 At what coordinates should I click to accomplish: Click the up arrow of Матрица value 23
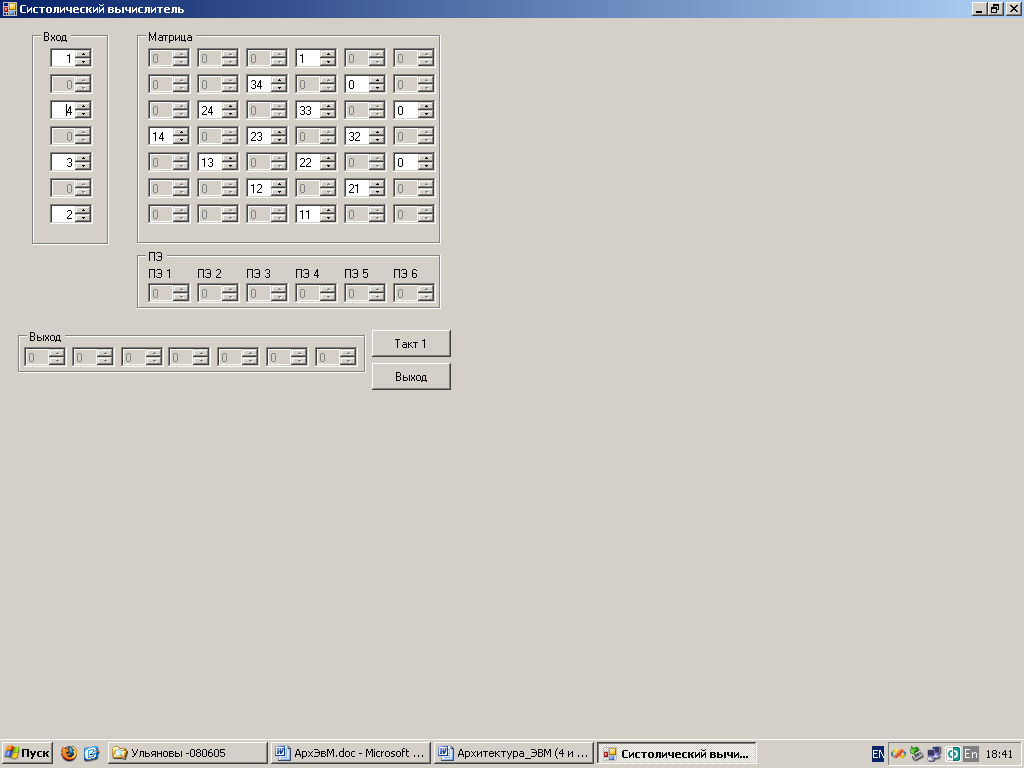[279, 132]
